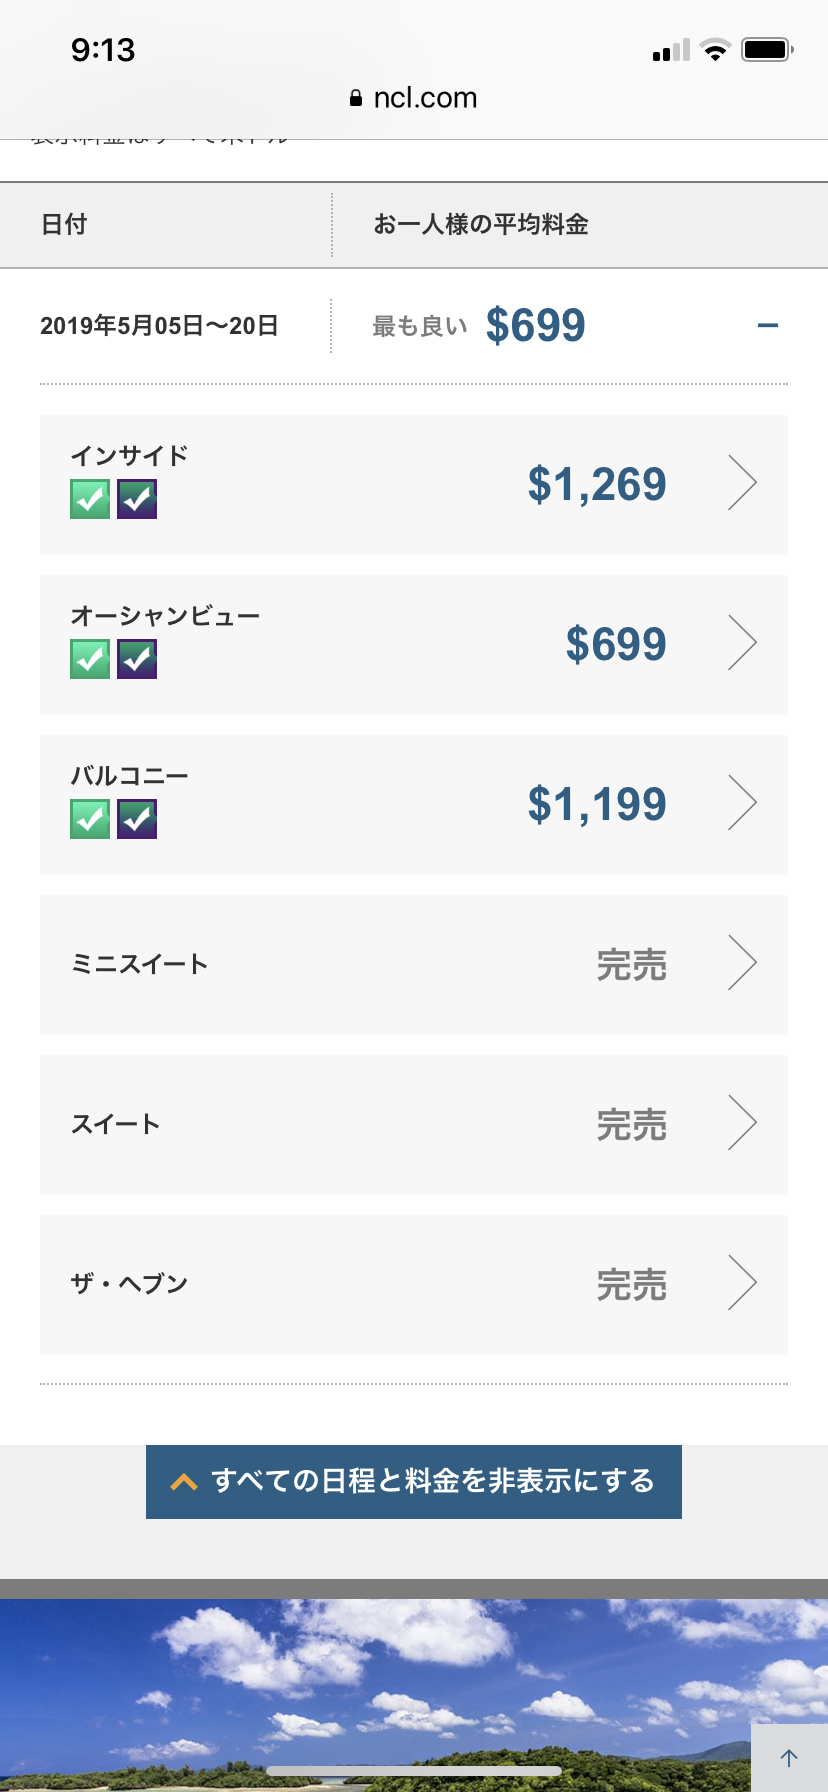Collapse the May 5–20 date row with minus
This screenshot has height=1792, width=828.
click(x=768, y=326)
